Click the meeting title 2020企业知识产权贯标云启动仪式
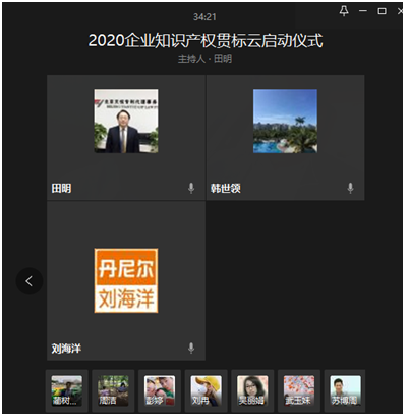Image resolution: width=403 pixels, height=415 pixels. click(x=206, y=41)
